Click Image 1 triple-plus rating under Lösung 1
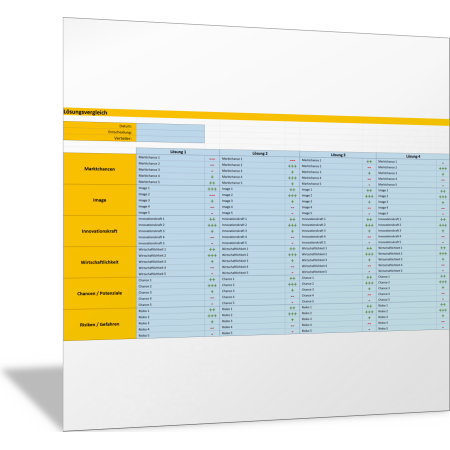This screenshot has height=450, width=450. 212,189
